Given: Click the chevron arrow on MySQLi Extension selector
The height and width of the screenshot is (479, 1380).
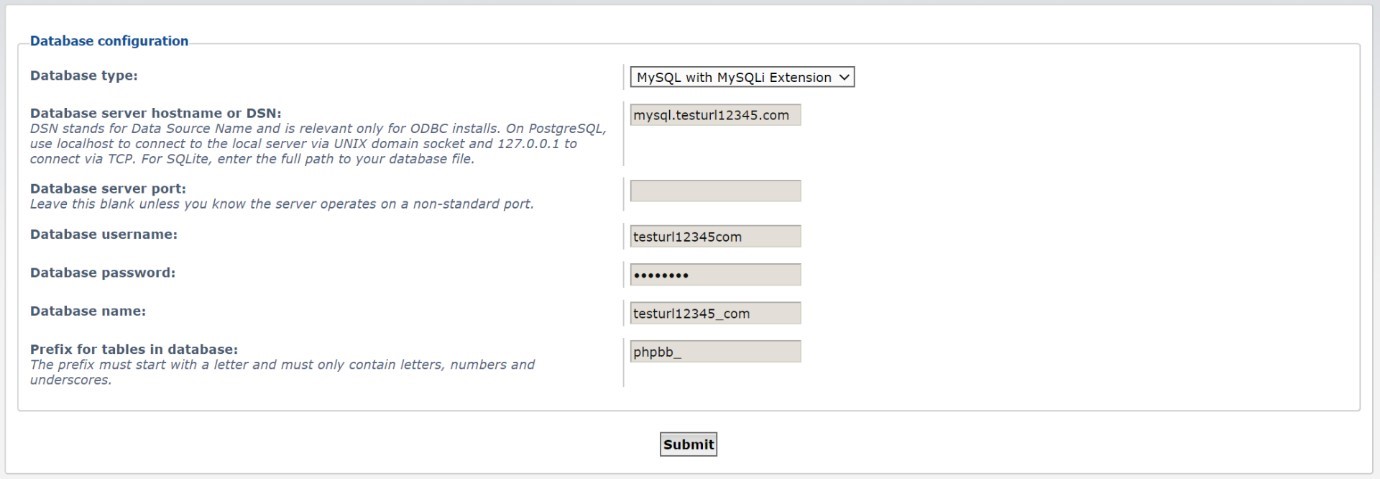Looking at the screenshot, I should pos(844,77).
